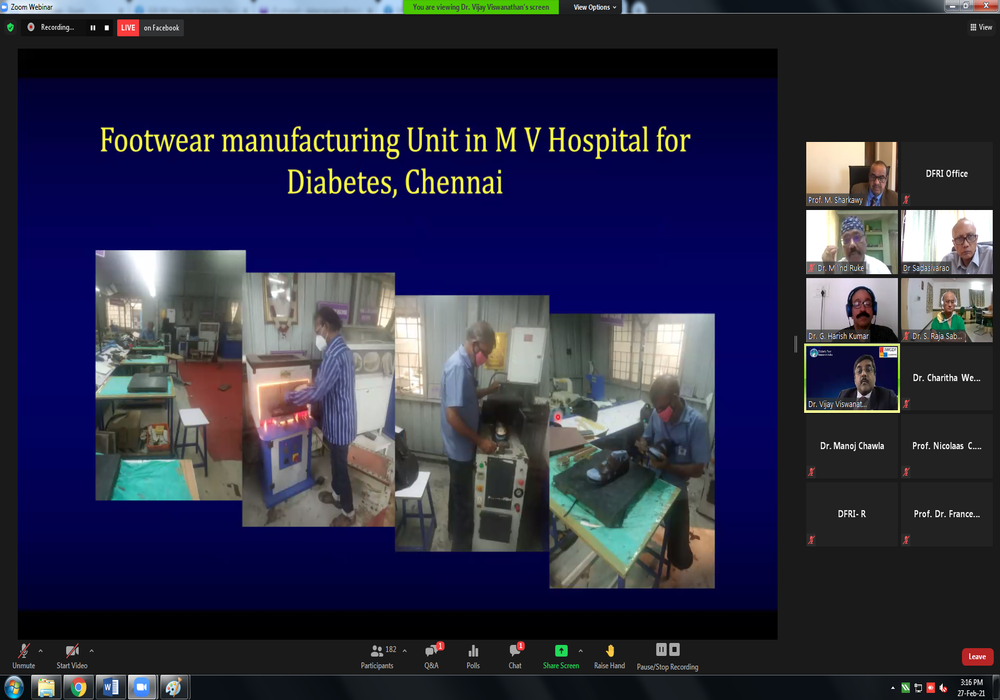Expand video options arrow beside Start Video
The width and height of the screenshot is (1000, 700).
(x=91, y=650)
